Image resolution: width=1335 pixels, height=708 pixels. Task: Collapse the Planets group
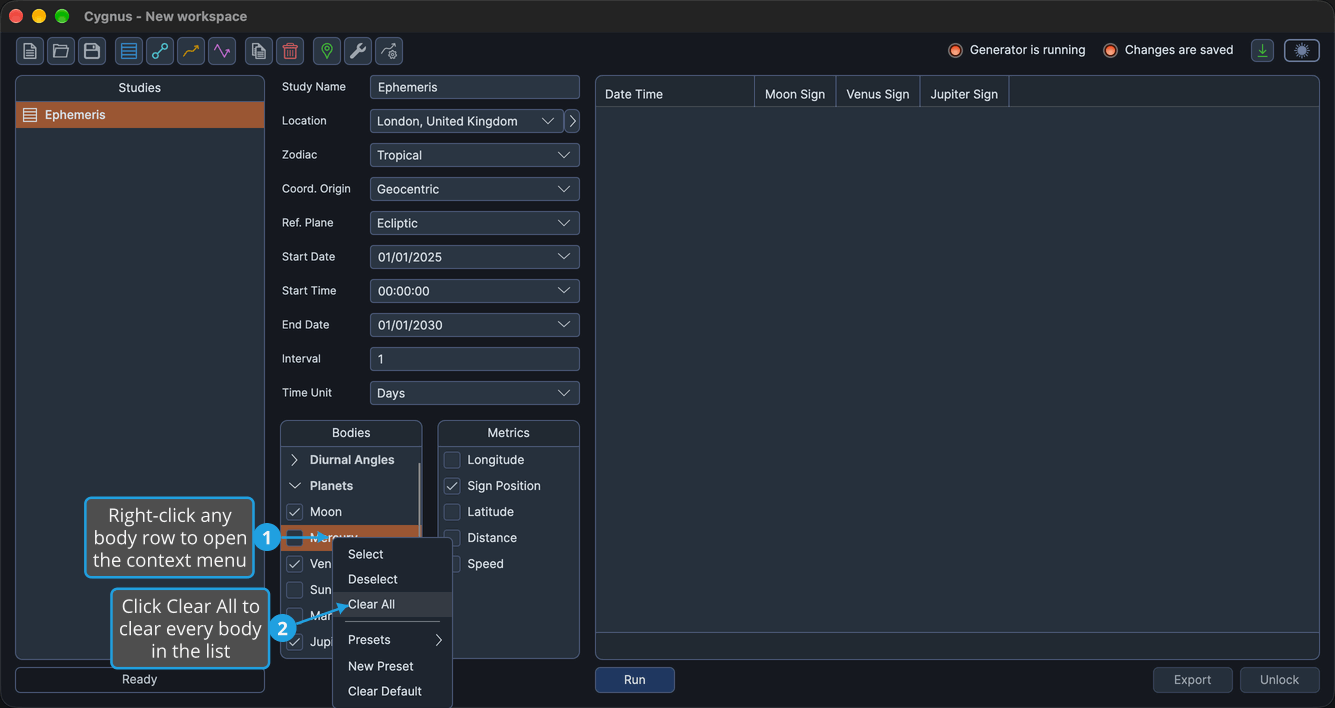294,486
